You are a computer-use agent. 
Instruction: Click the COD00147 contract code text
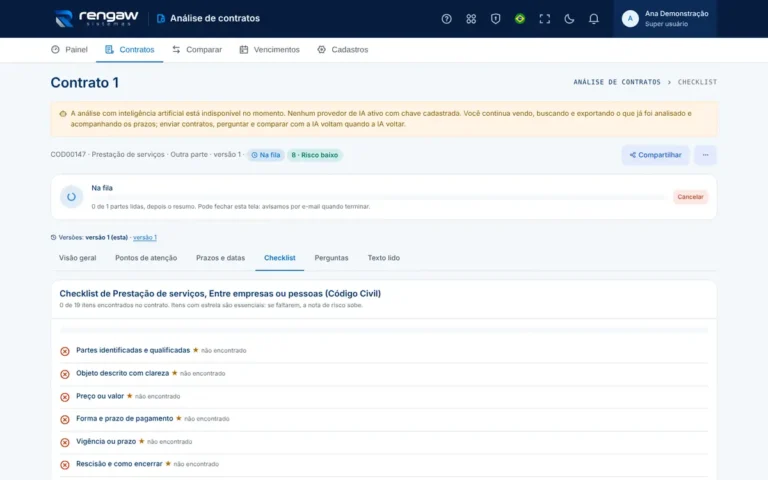click(68, 154)
